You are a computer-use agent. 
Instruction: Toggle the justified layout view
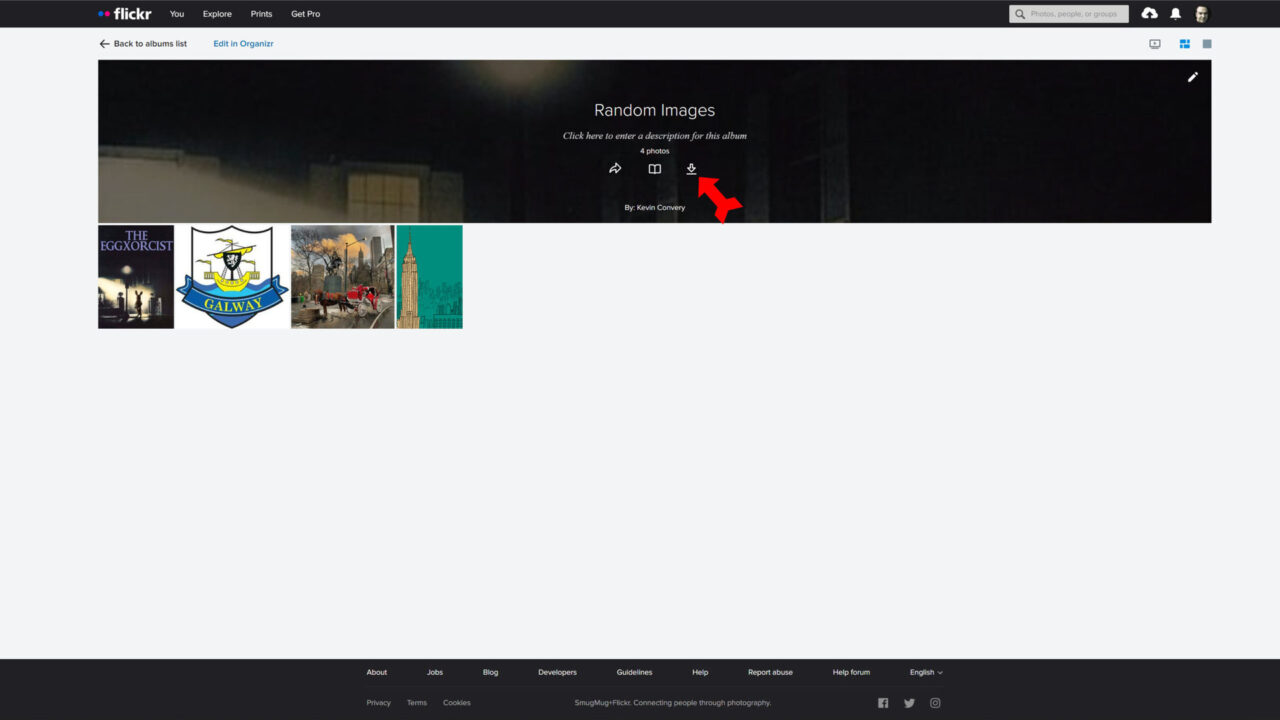click(x=1207, y=44)
